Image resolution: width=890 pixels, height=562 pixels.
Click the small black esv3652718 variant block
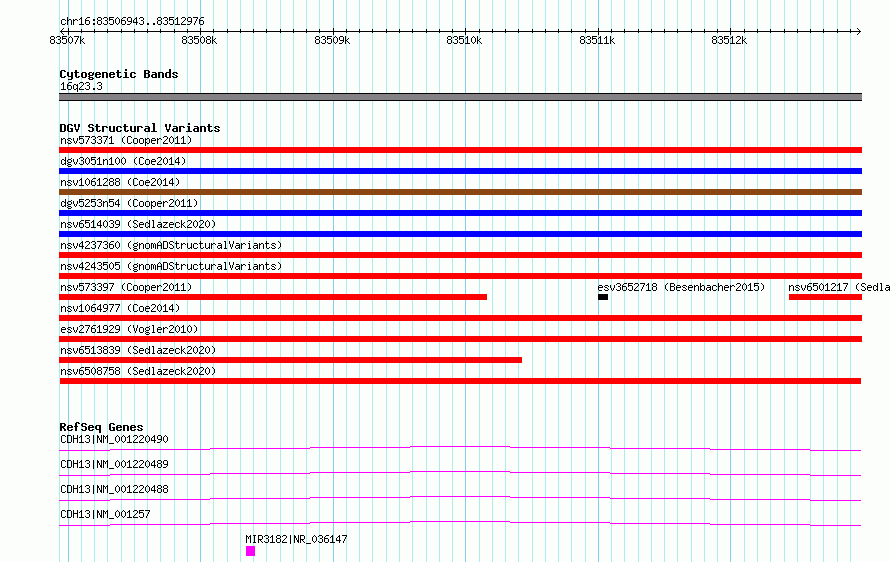603,297
